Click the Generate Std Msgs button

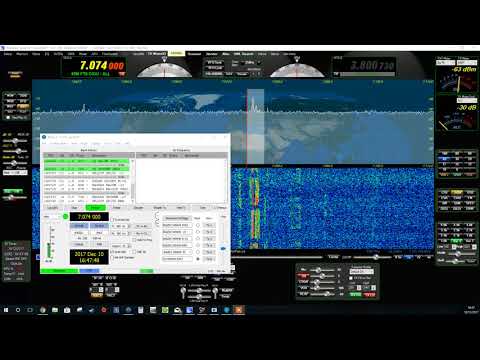pyautogui.click(x=177, y=218)
